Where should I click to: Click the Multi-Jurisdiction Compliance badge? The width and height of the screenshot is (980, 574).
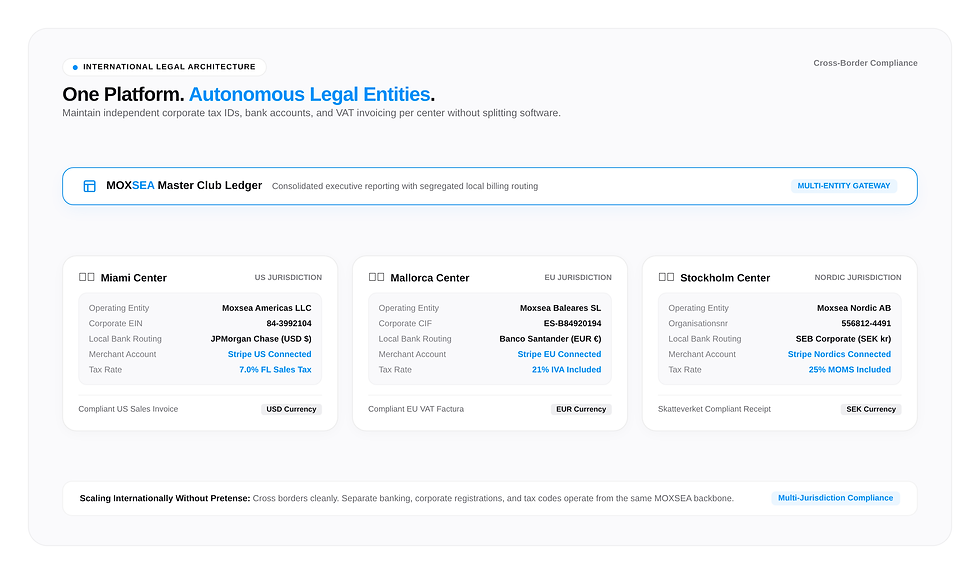pyautogui.click(x=835, y=498)
